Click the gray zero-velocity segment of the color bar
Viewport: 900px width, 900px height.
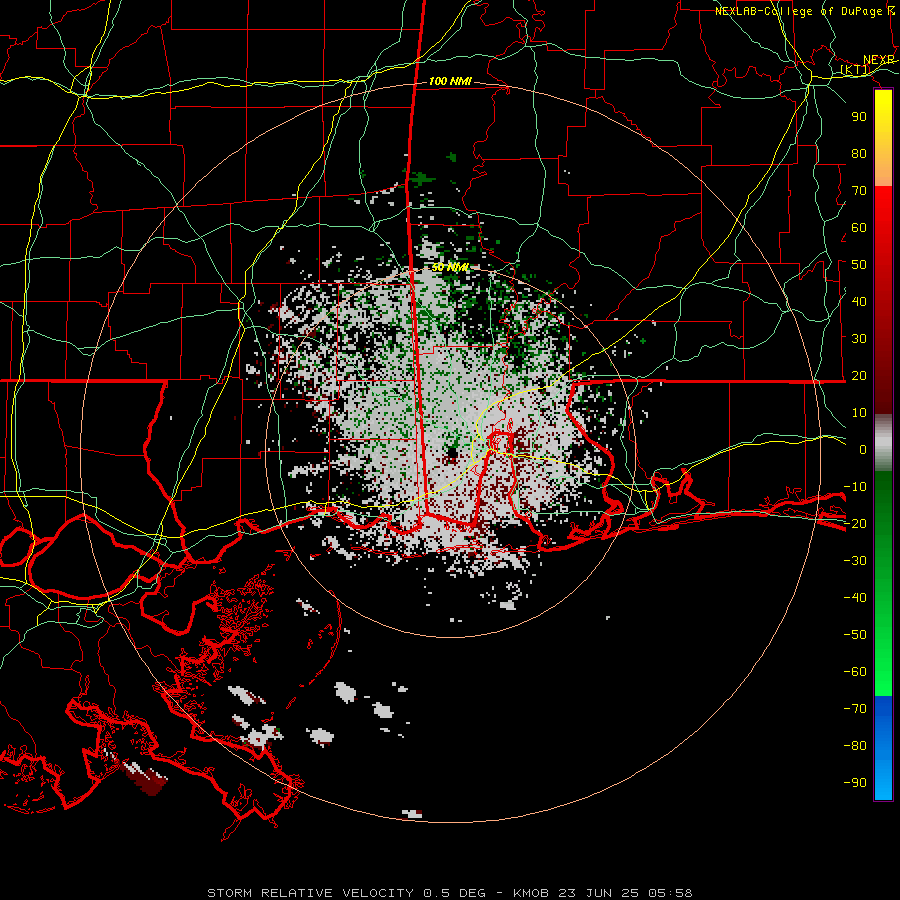coord(883,442)
